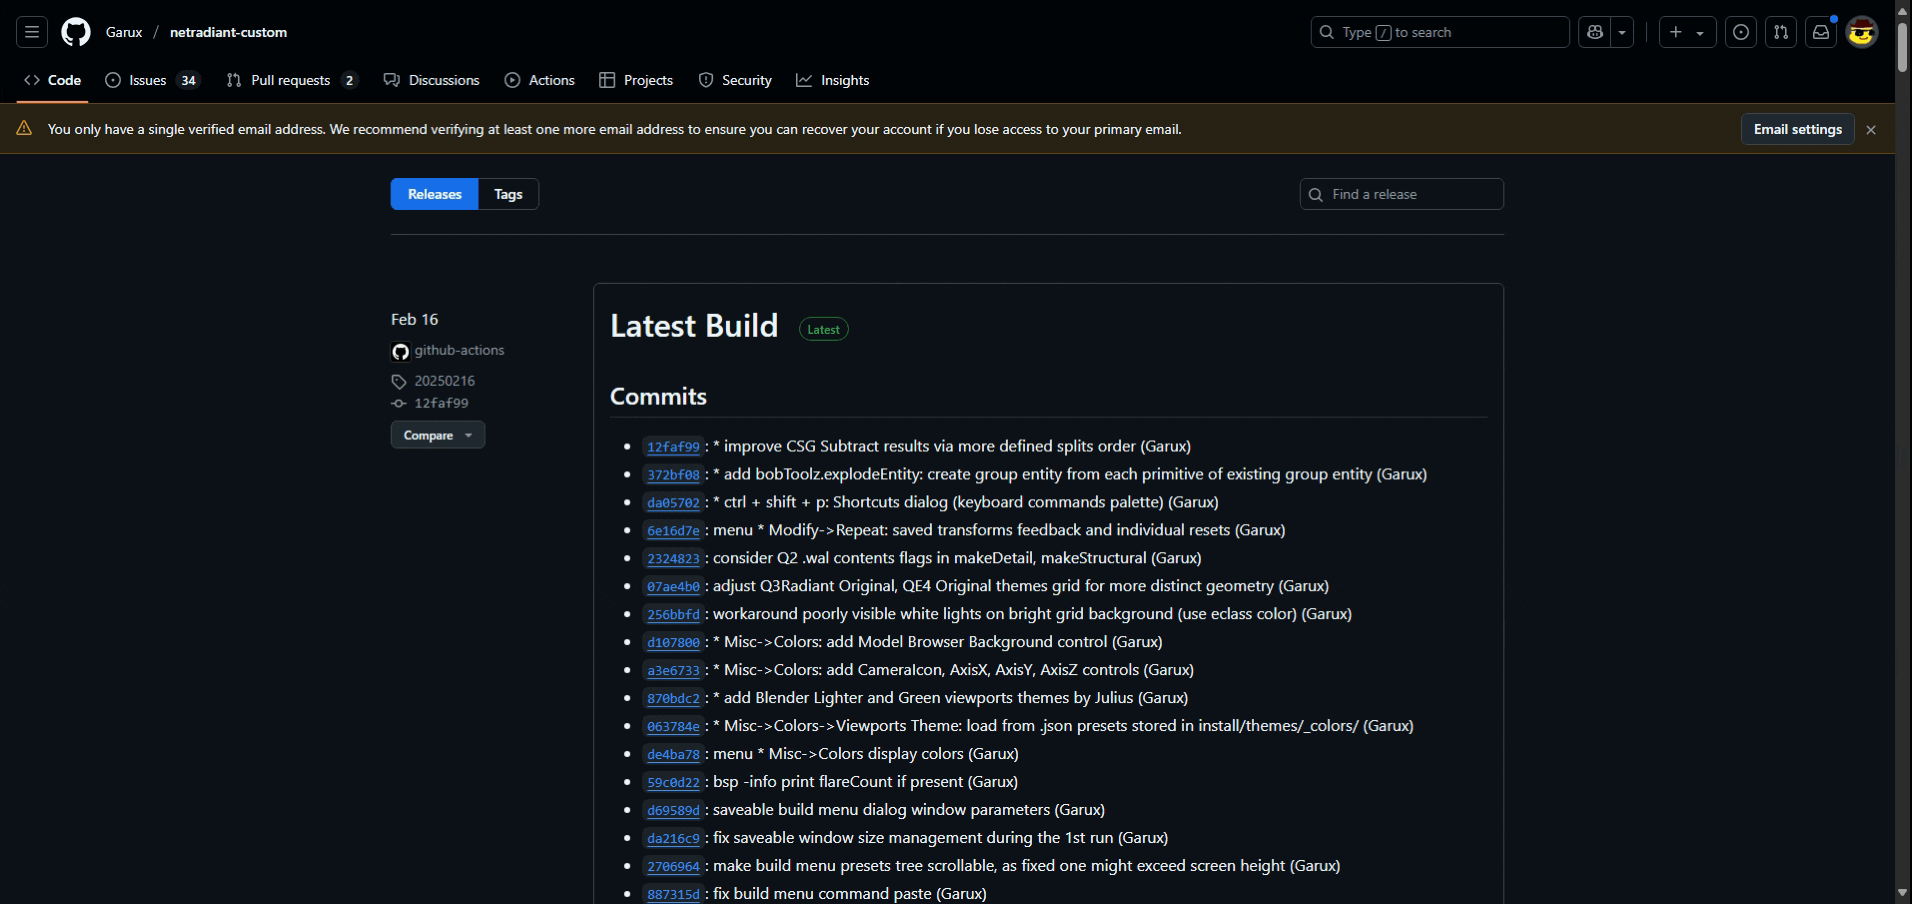Open the notifications inbox icon
The height and width of the screenshot is (904, 1912).
[x=1821, y=32]
